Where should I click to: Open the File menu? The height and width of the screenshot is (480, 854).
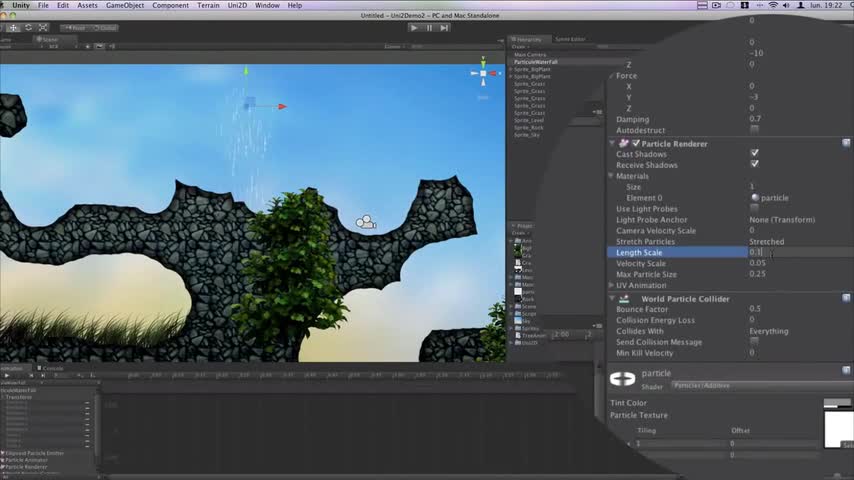coord(43,5)
